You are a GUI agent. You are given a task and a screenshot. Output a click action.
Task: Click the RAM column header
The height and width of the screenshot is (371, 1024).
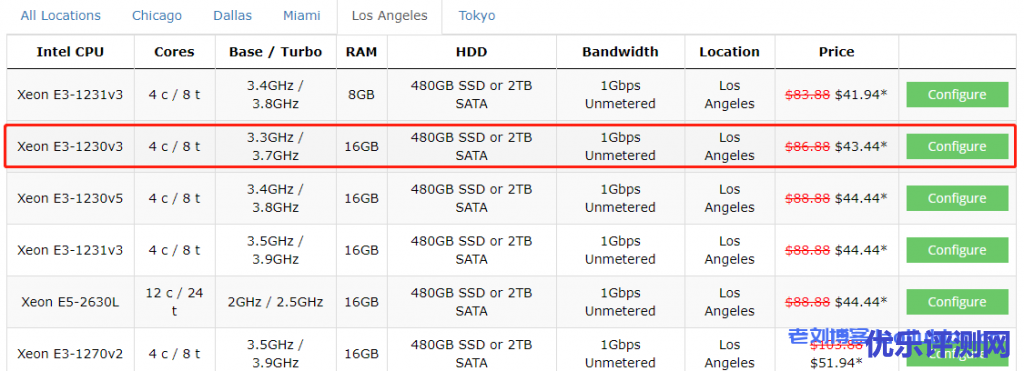tap(362, 52)
